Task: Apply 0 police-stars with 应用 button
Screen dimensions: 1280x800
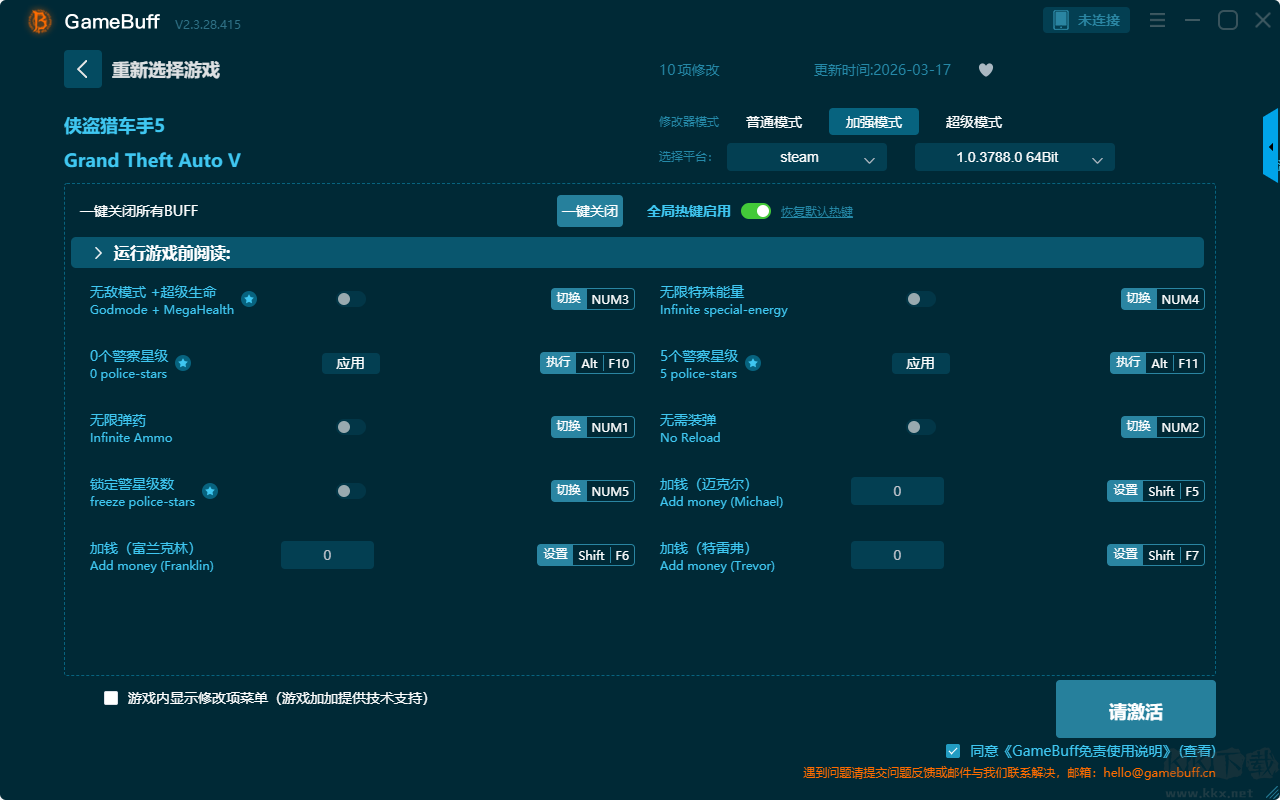Action: 351,363
